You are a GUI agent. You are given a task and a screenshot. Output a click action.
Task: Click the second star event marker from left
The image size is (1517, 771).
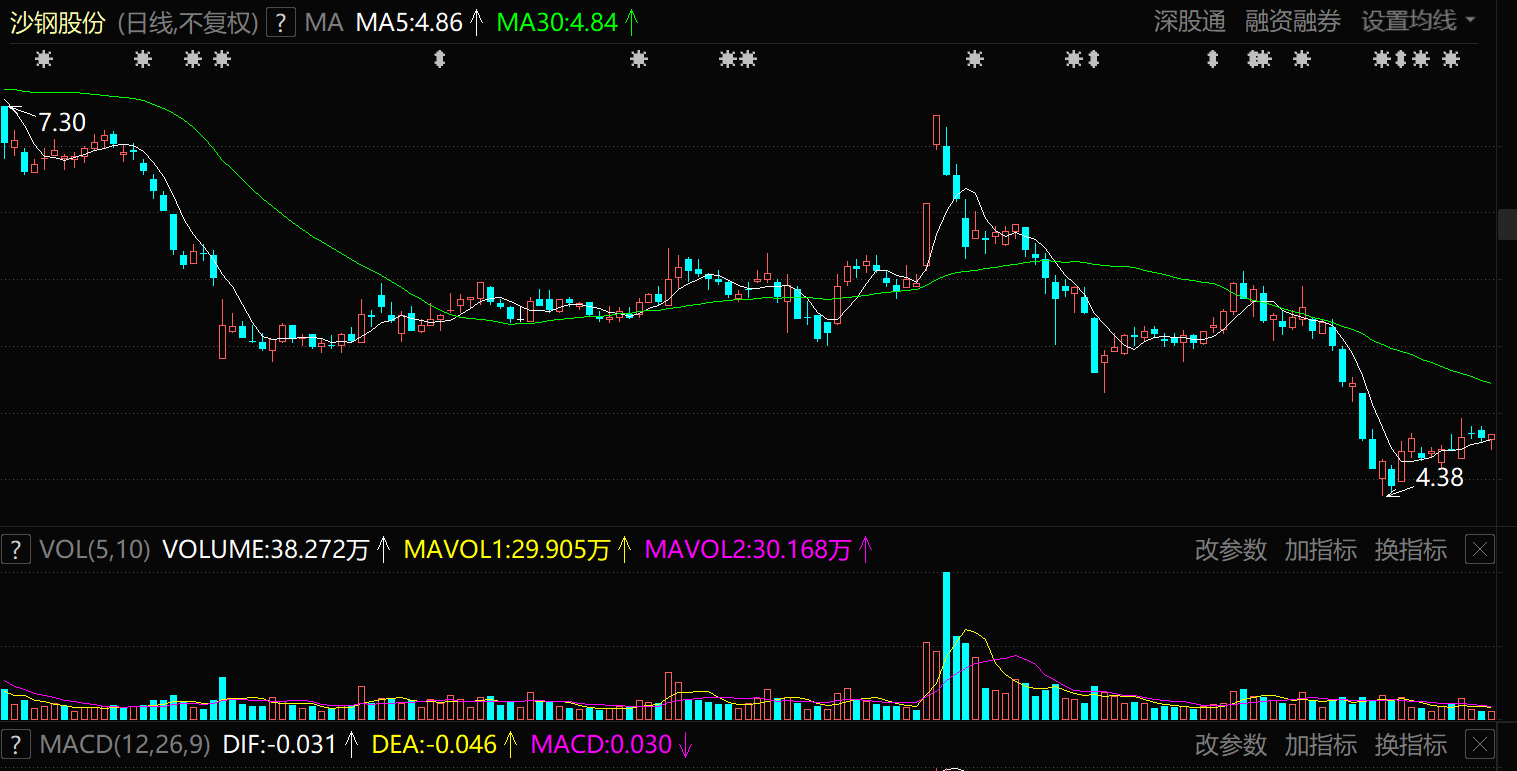click(143, 60)
